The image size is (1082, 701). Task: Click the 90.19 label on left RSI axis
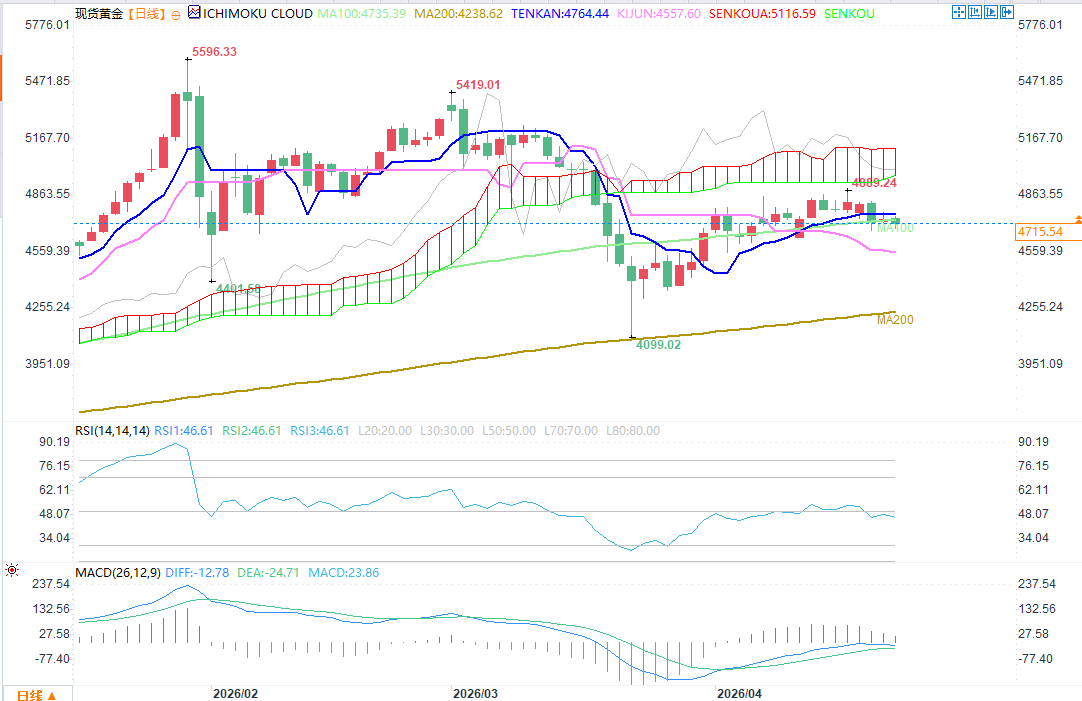coord(55,442)
